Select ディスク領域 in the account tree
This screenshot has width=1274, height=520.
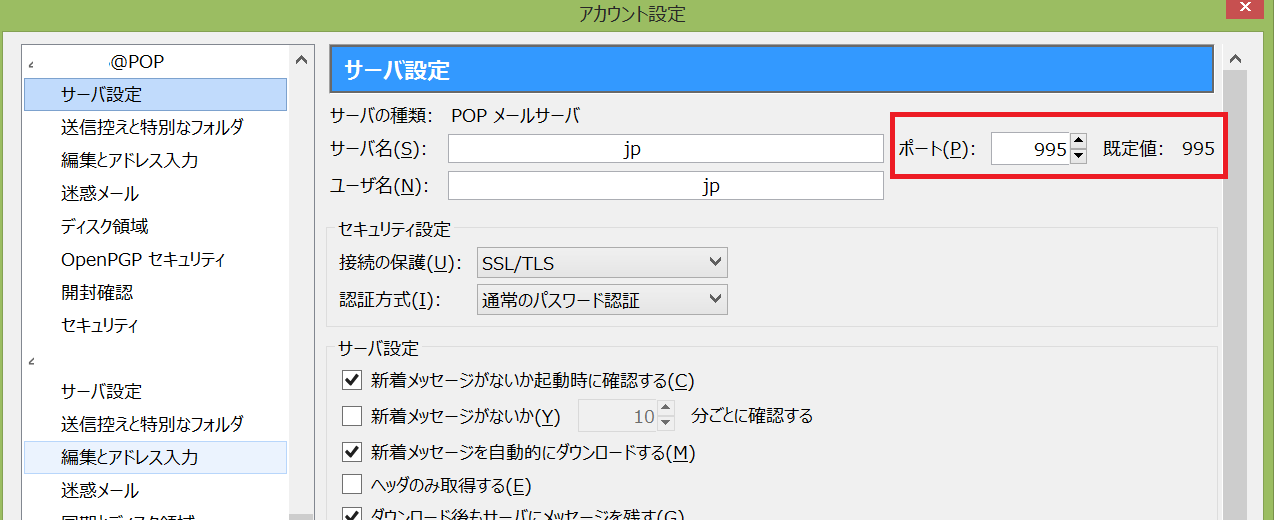coord(104,226)
